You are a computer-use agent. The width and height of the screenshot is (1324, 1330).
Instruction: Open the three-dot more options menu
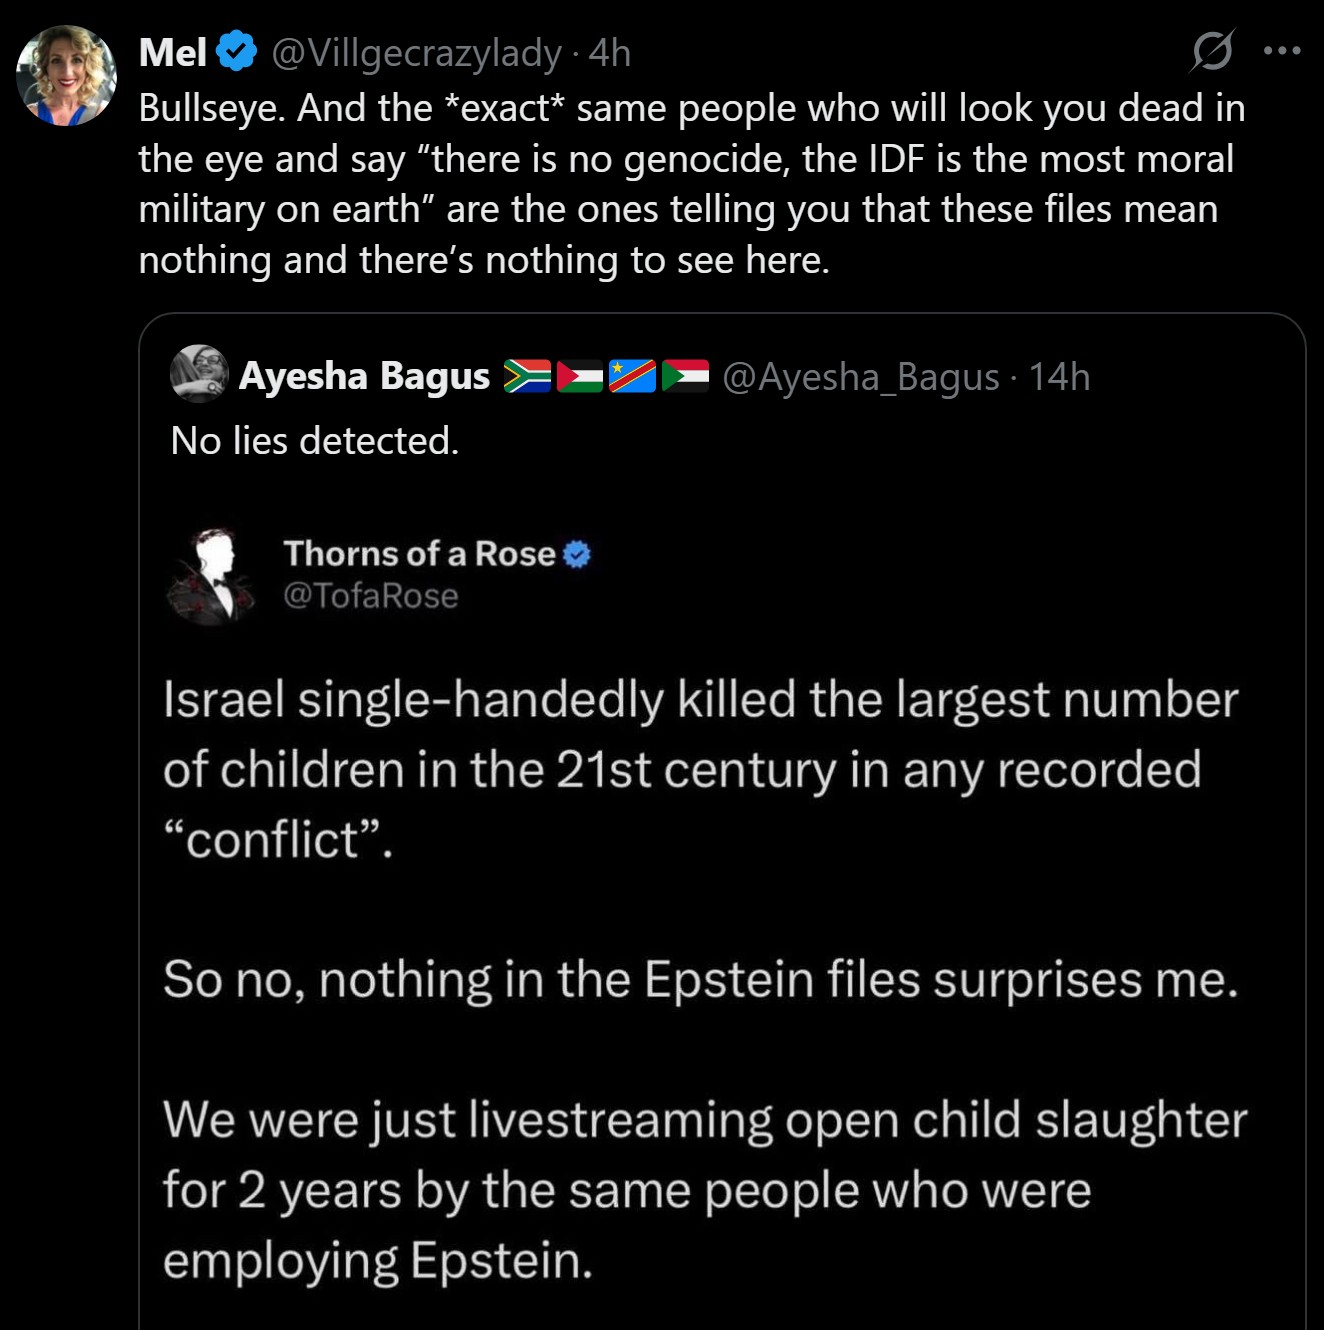click(x=1282, y=51)
